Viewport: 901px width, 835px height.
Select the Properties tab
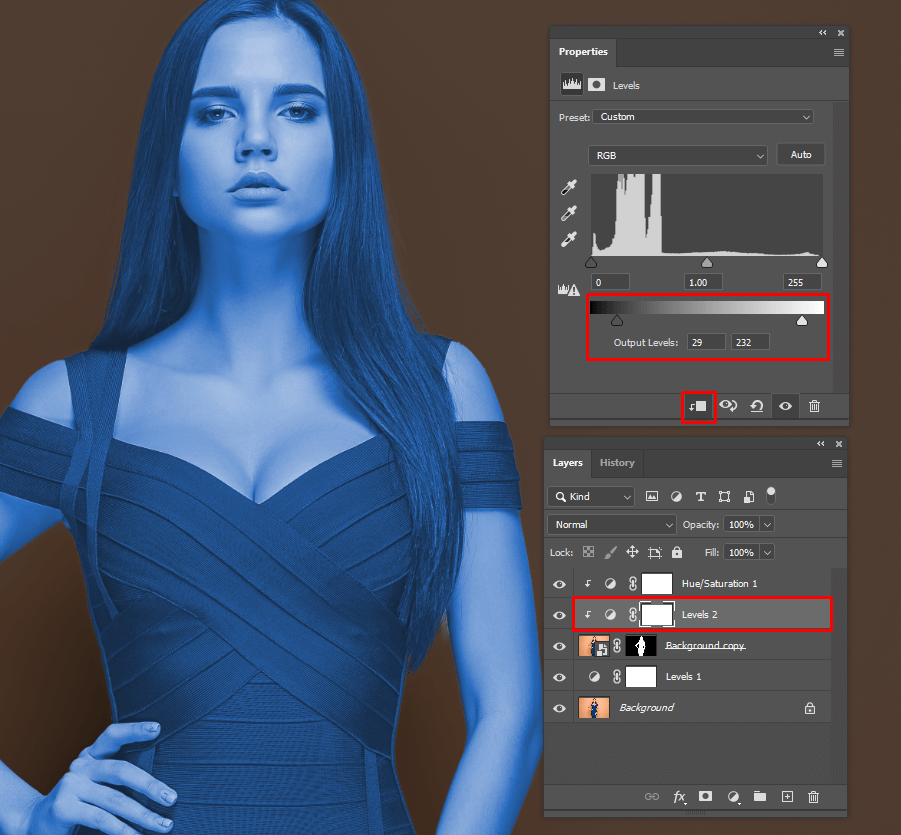tap(583, 52)
